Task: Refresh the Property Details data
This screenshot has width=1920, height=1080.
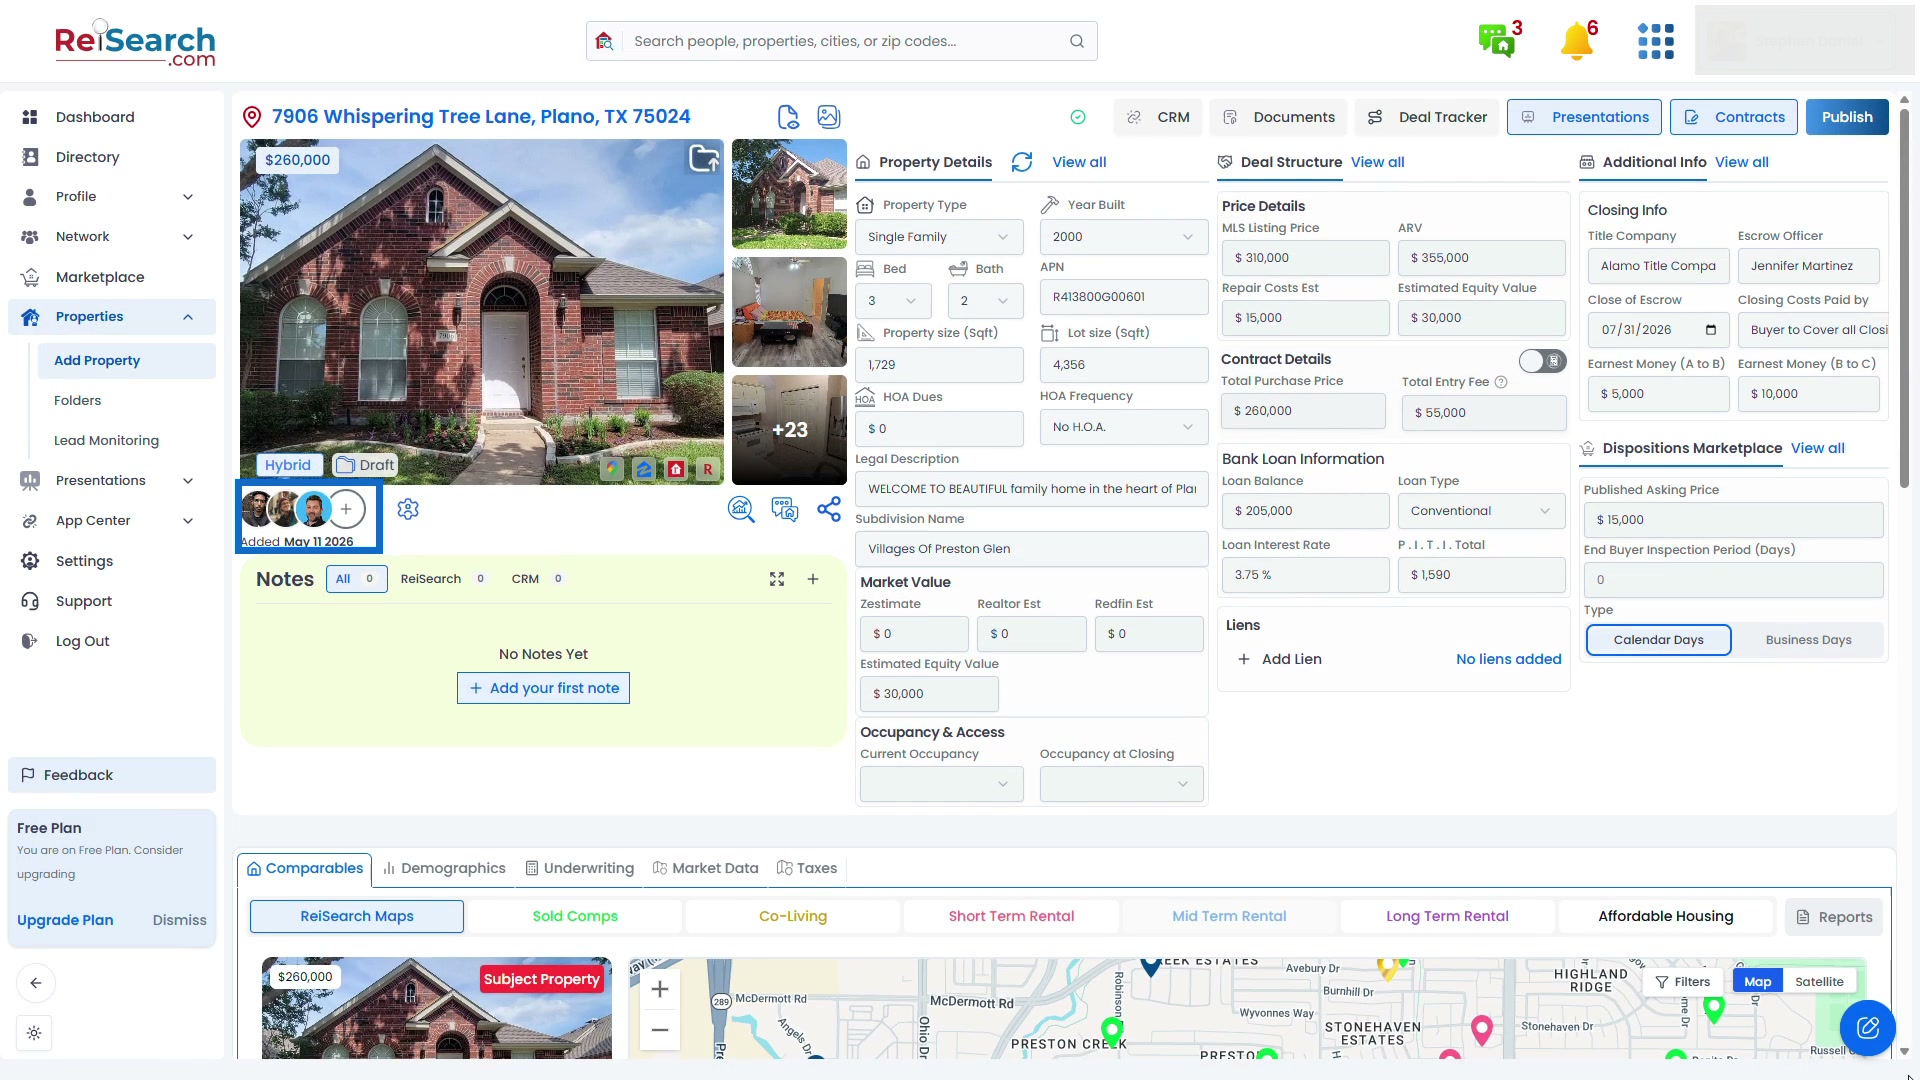Action: coord(1022,162)
